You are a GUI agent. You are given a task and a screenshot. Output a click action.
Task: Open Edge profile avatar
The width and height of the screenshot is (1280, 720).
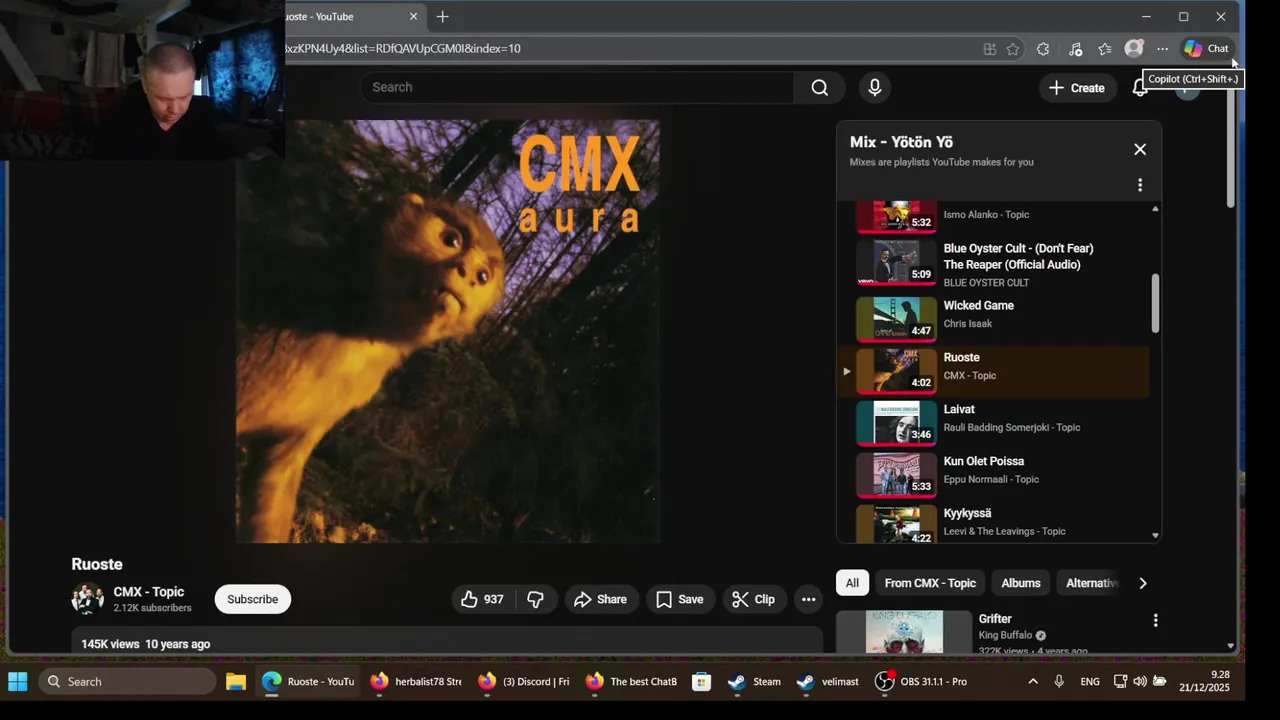coord(1133,48)
